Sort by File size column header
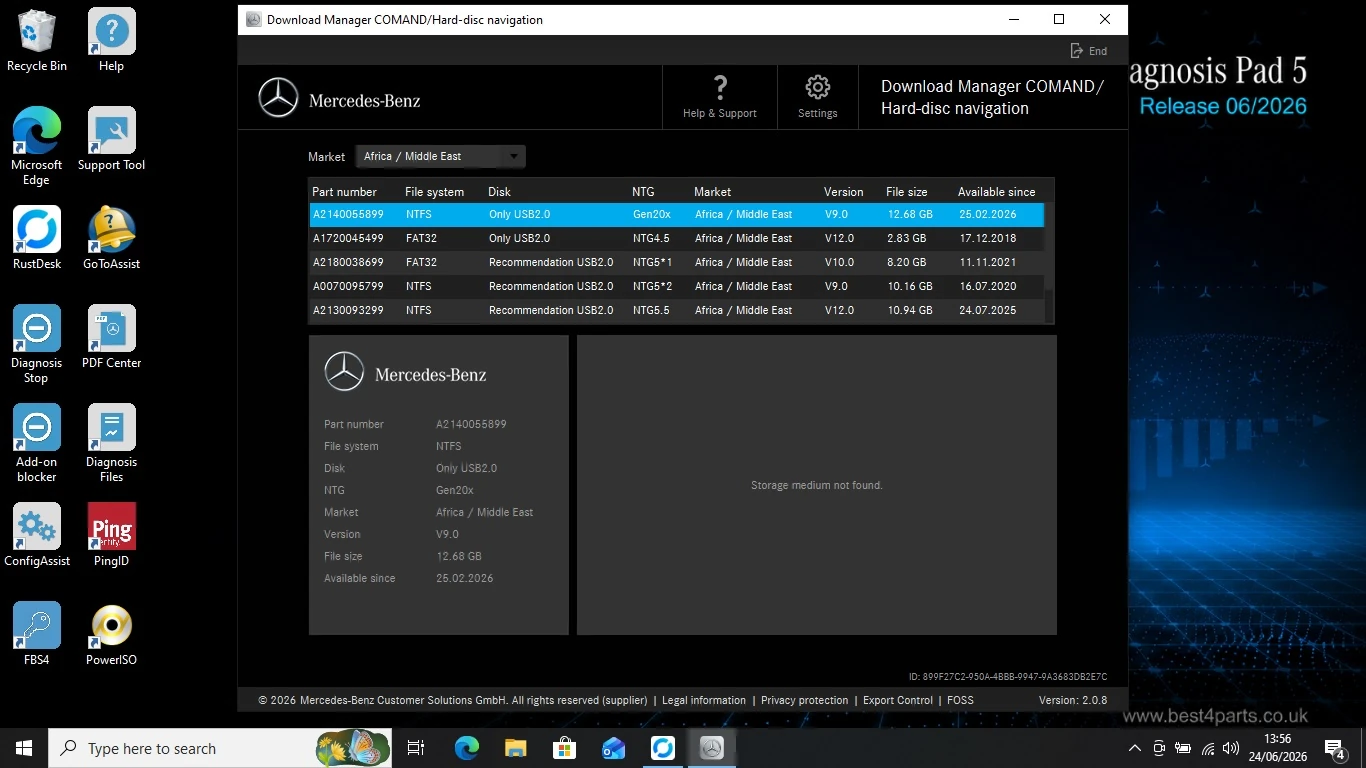The height and width of the screenshot is (768, 1366). tap(906, 192)
